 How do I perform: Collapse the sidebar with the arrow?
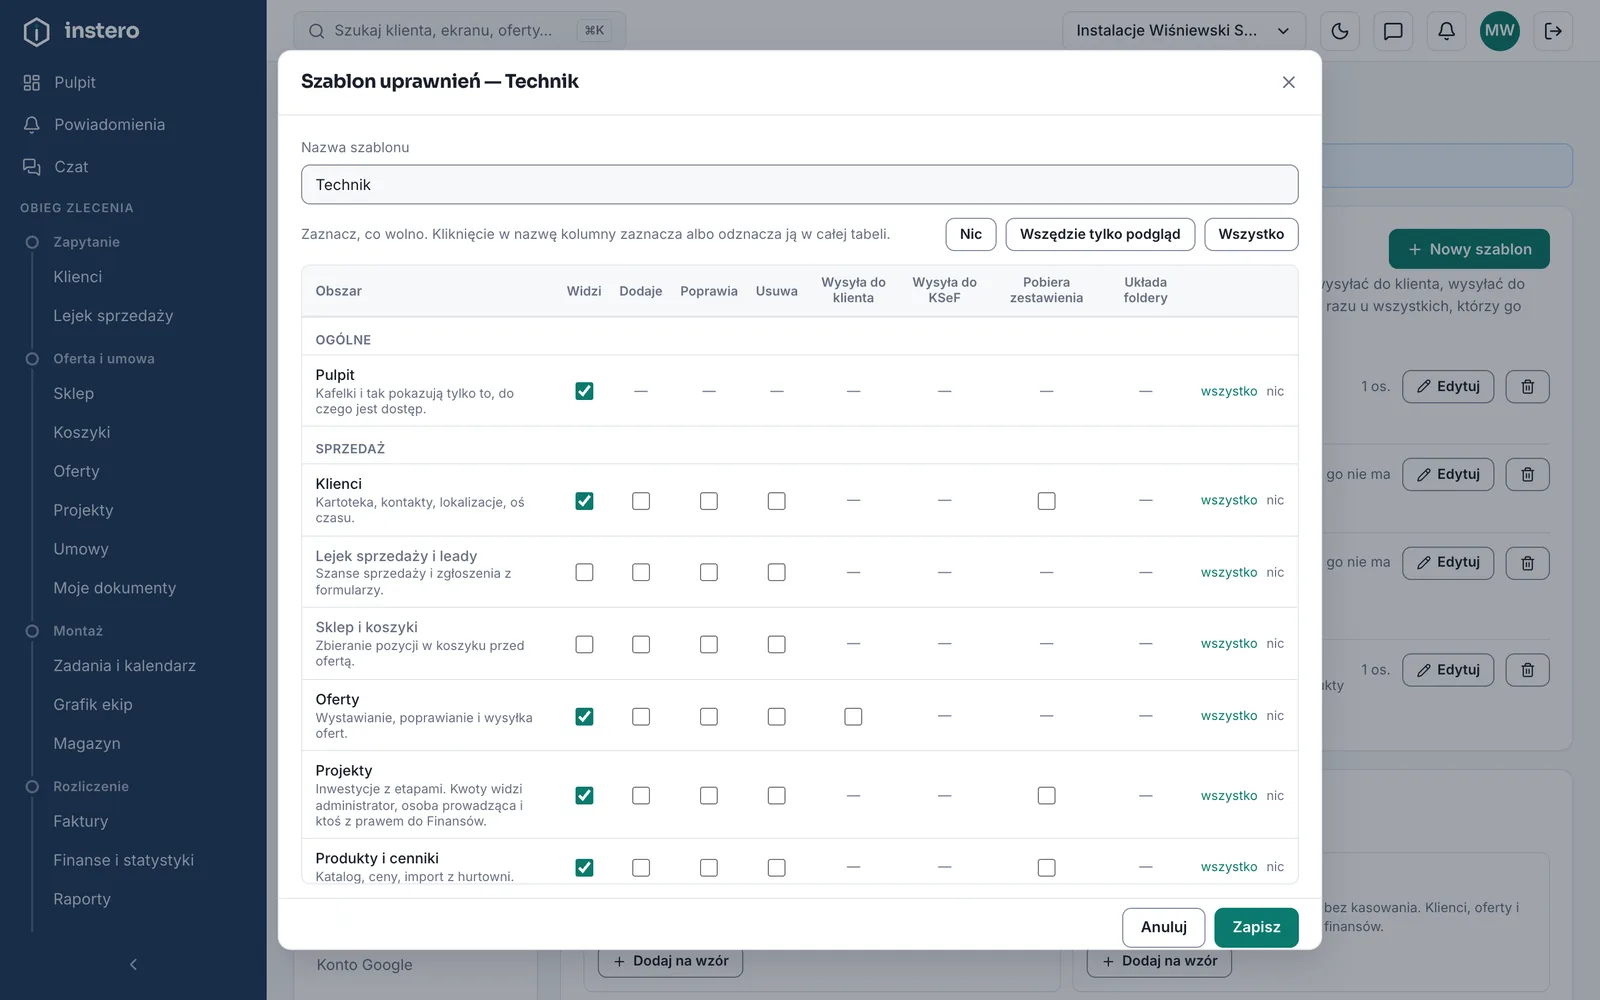click(133, 964)
